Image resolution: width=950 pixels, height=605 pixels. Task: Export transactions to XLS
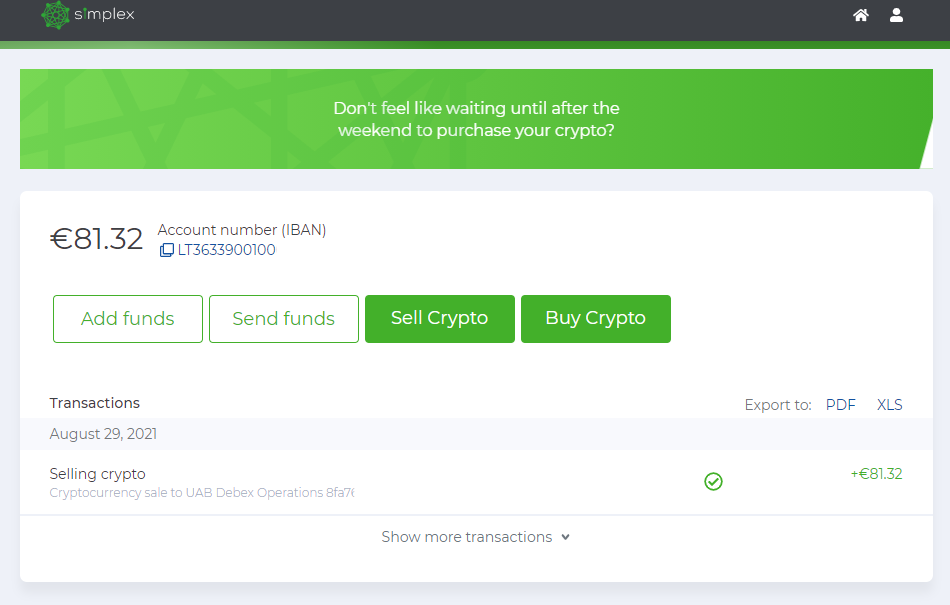[889, 404]
